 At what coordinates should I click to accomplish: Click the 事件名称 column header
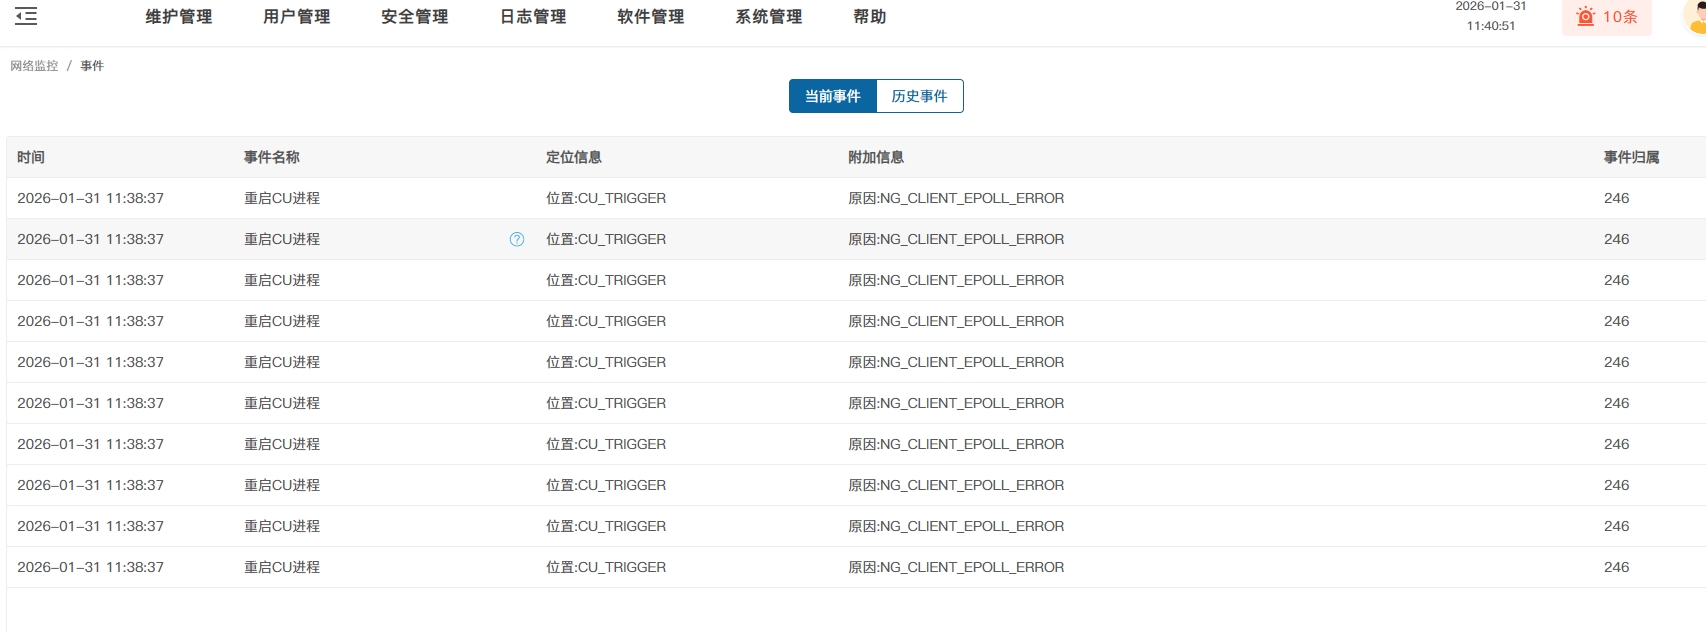[x=272, y=157]
